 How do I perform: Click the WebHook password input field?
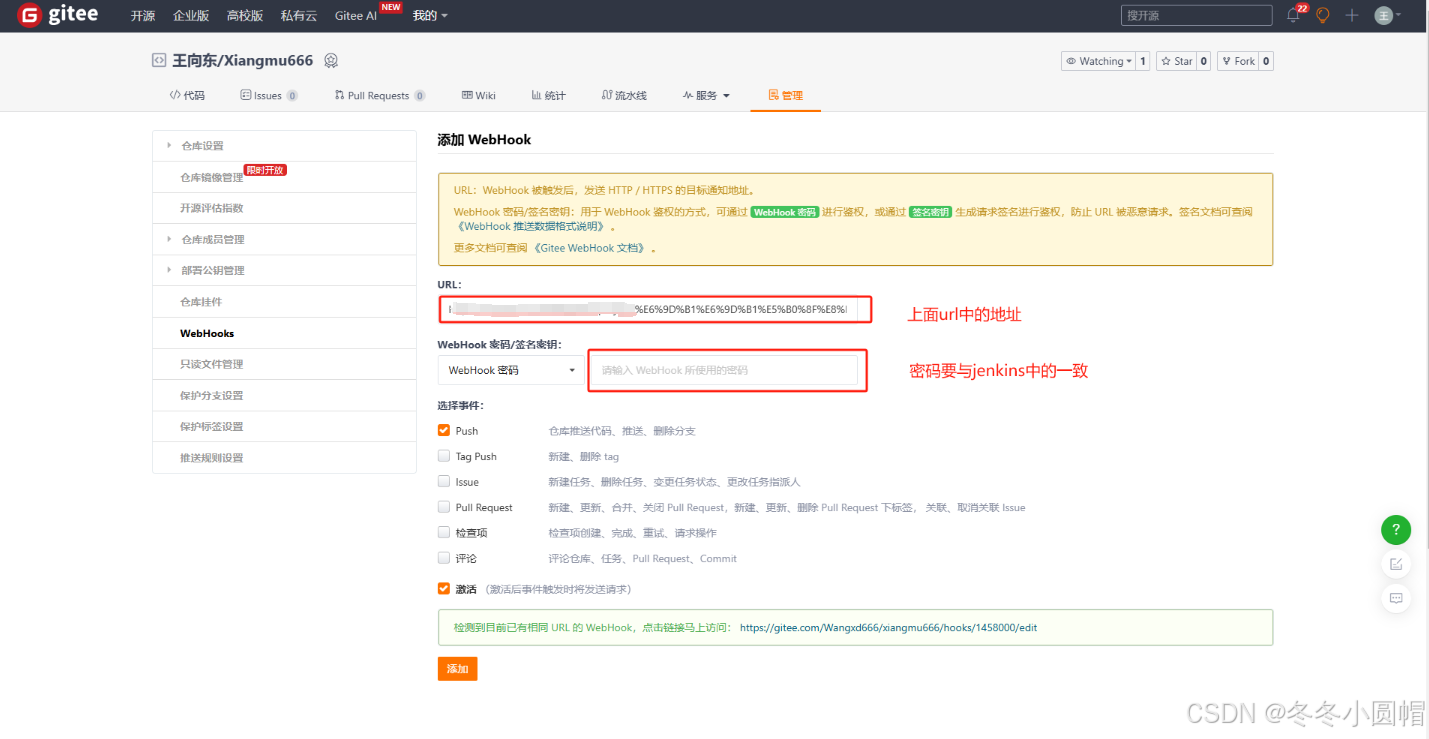pos(722,370)
